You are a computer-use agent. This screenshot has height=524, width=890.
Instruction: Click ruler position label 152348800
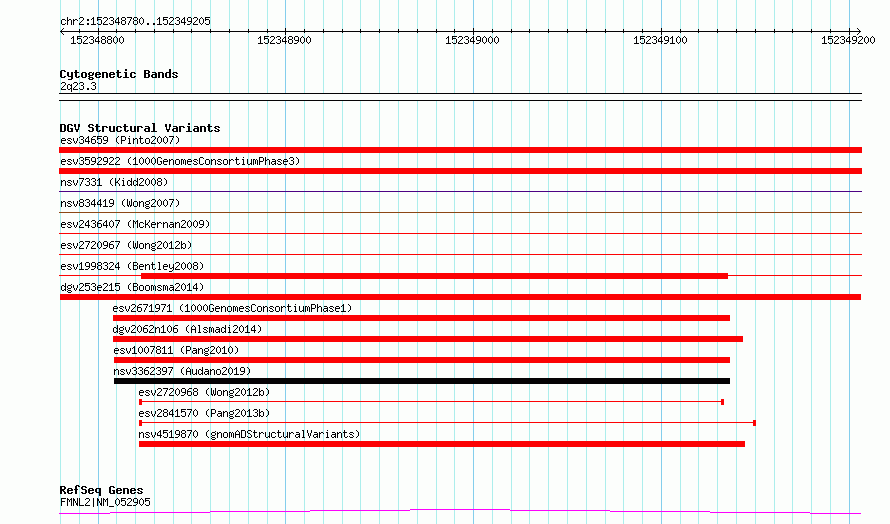(97, 40)
